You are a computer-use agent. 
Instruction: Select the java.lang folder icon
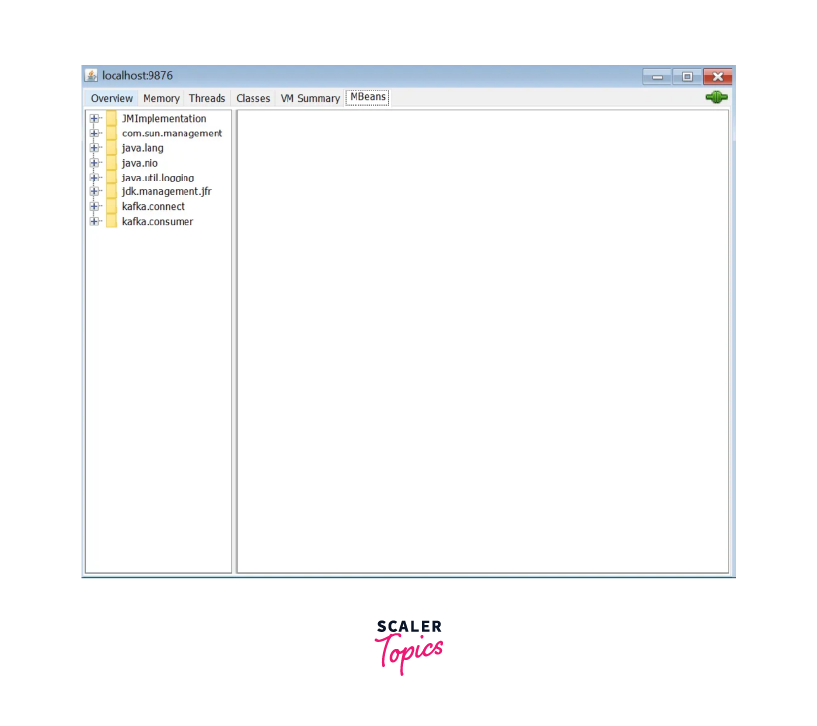click(x=112, y=148)
